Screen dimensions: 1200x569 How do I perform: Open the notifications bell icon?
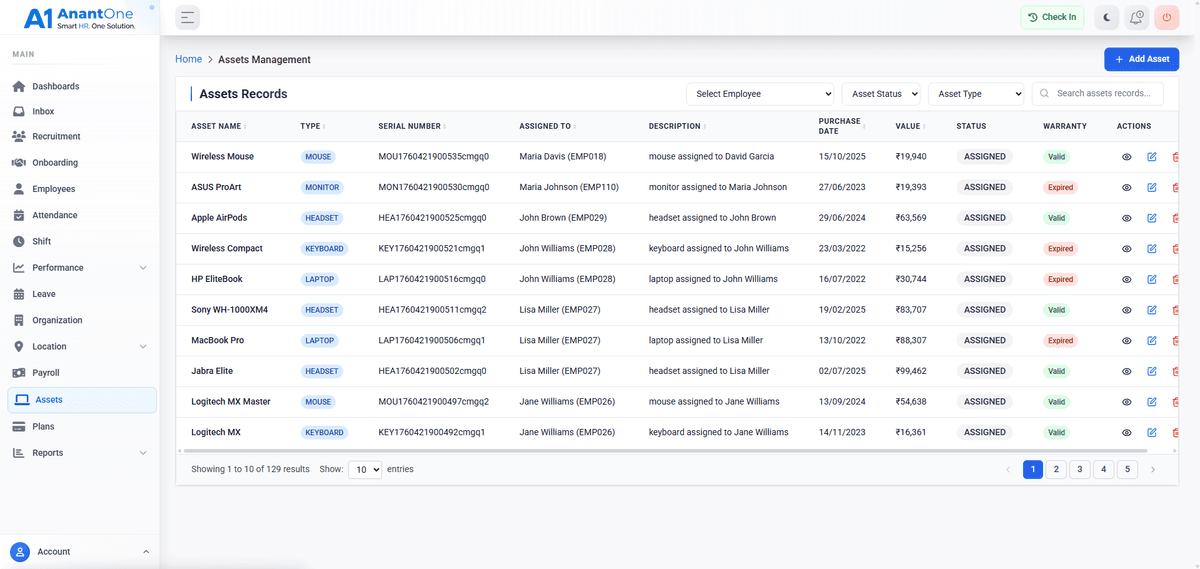[x=1136, y=17]
